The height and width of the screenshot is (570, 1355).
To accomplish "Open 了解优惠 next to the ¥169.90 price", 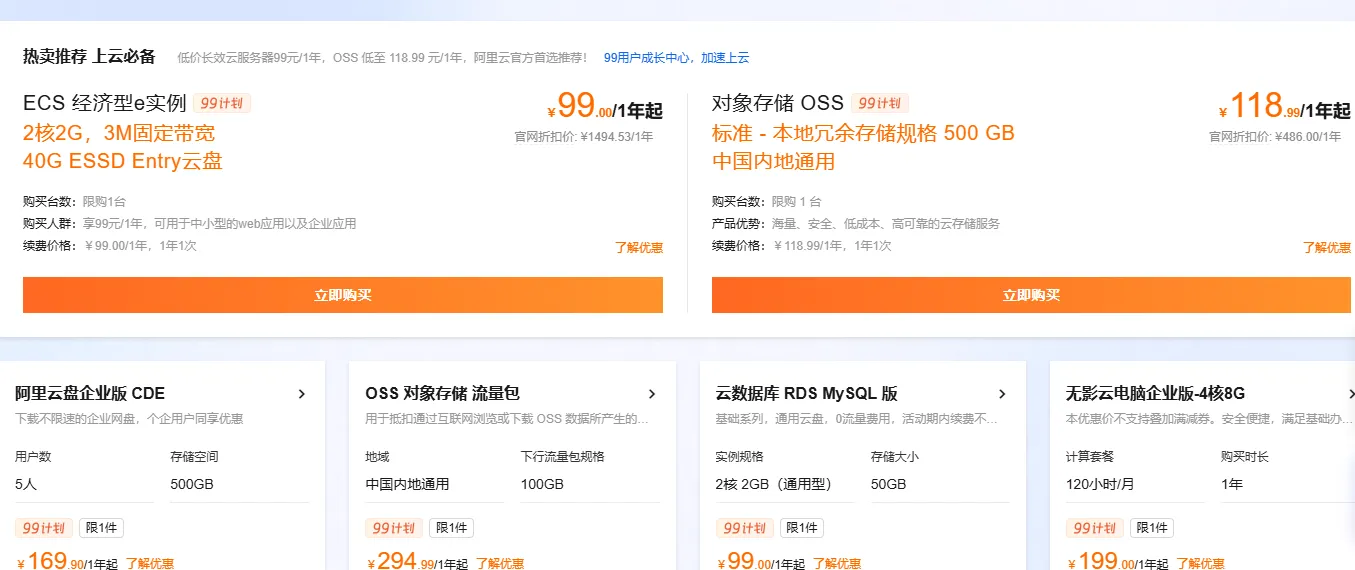I will click(150, 564).
